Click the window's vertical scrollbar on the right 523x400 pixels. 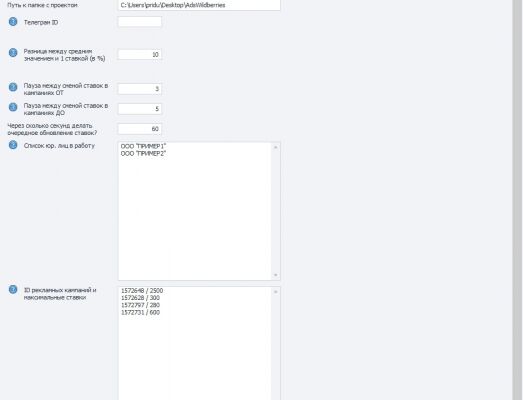click(x=517, y=200)
